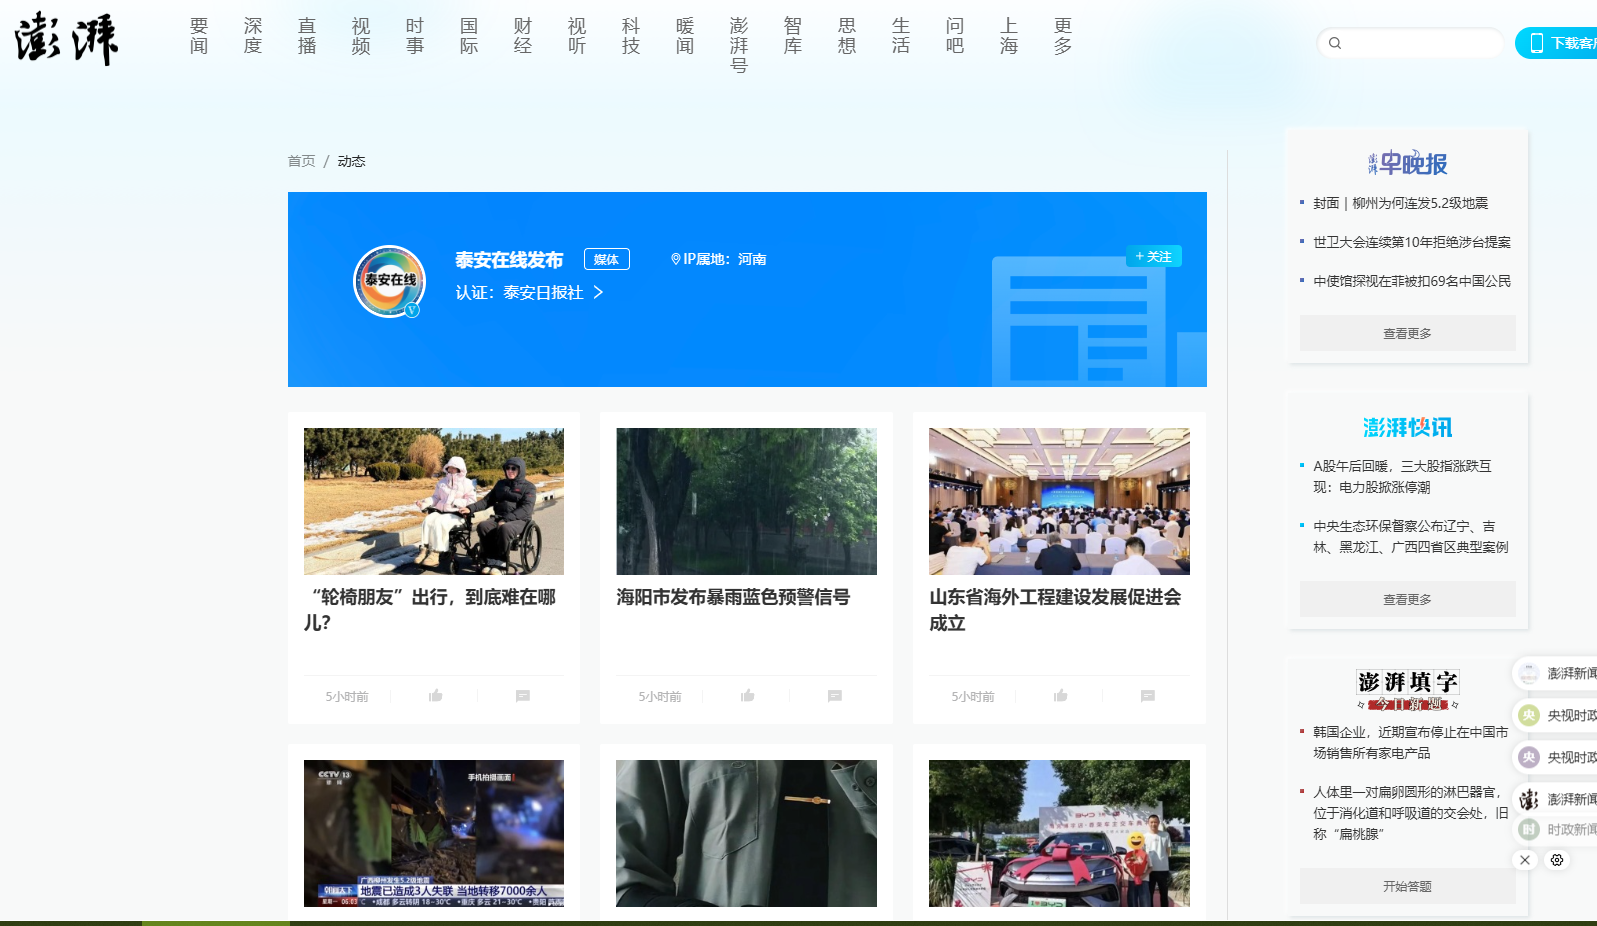Like the 海阳市 rainstorm warning article
Screen dimensions: 1597x926
point(747,696)
